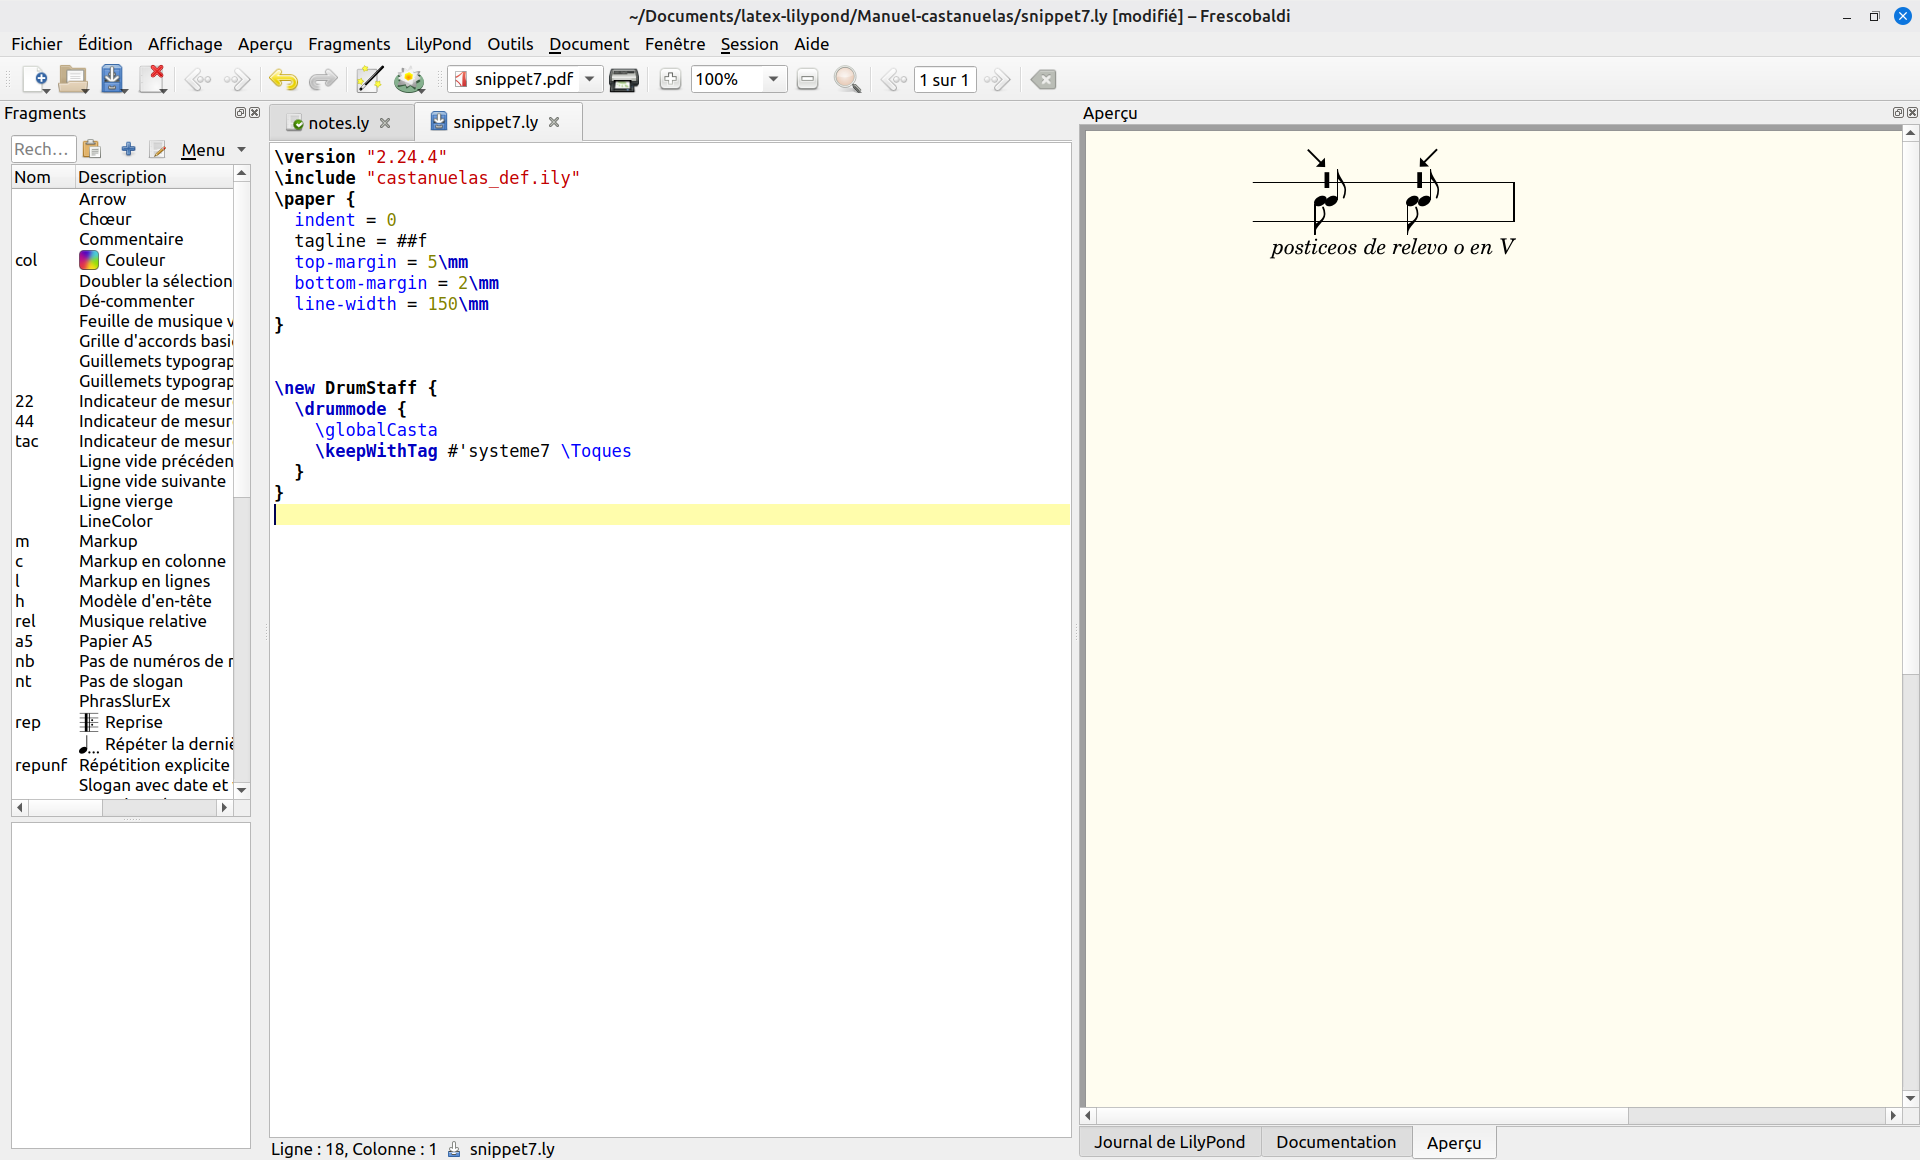Toggle floating of the Fragments panel
Screen dimensions: 1920x1160
point(240,113)
